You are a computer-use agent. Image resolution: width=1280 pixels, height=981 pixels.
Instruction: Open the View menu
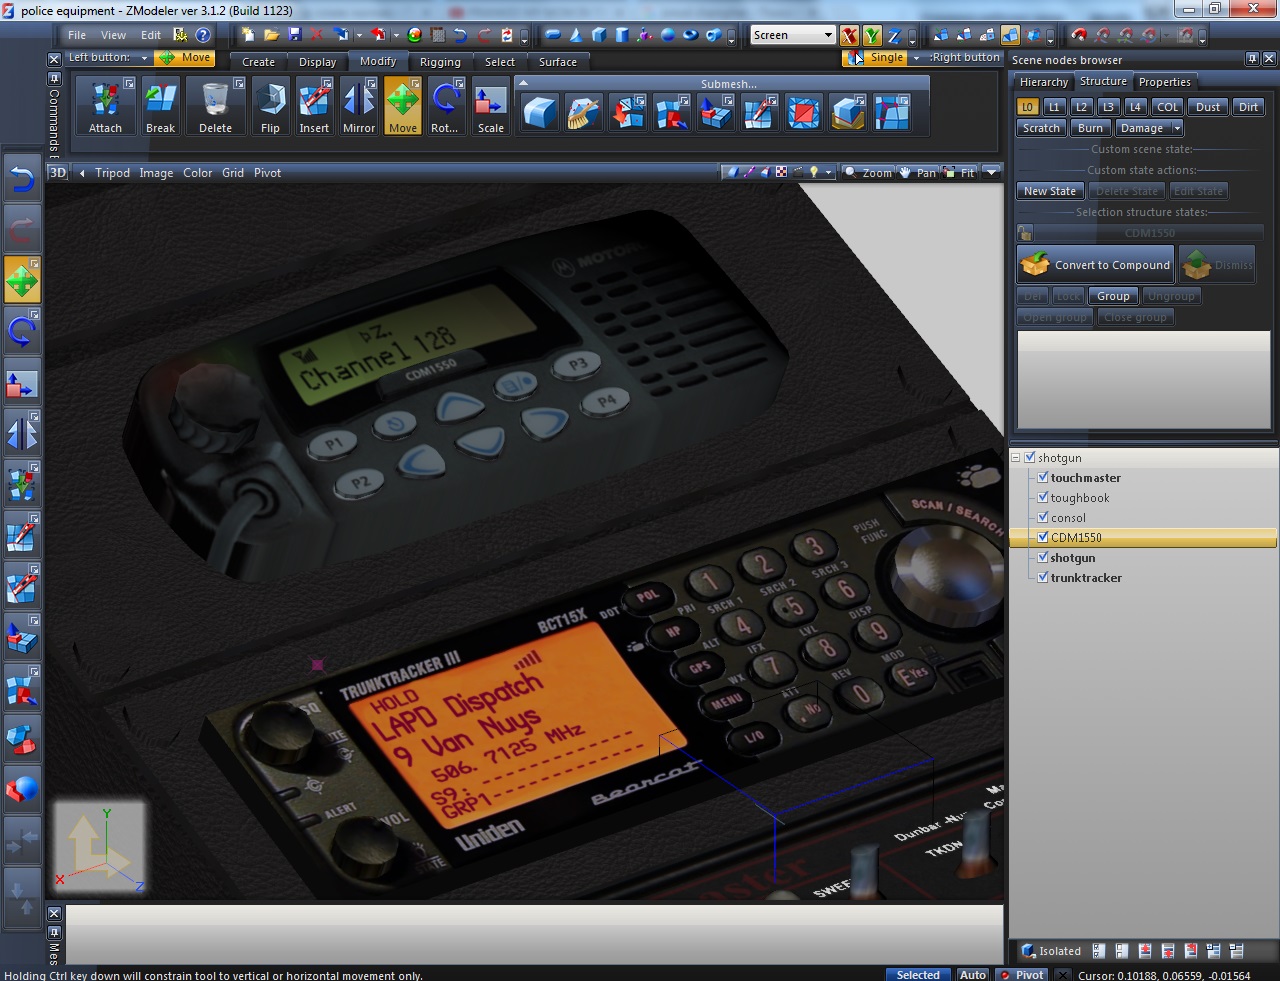tap(113, 35)
